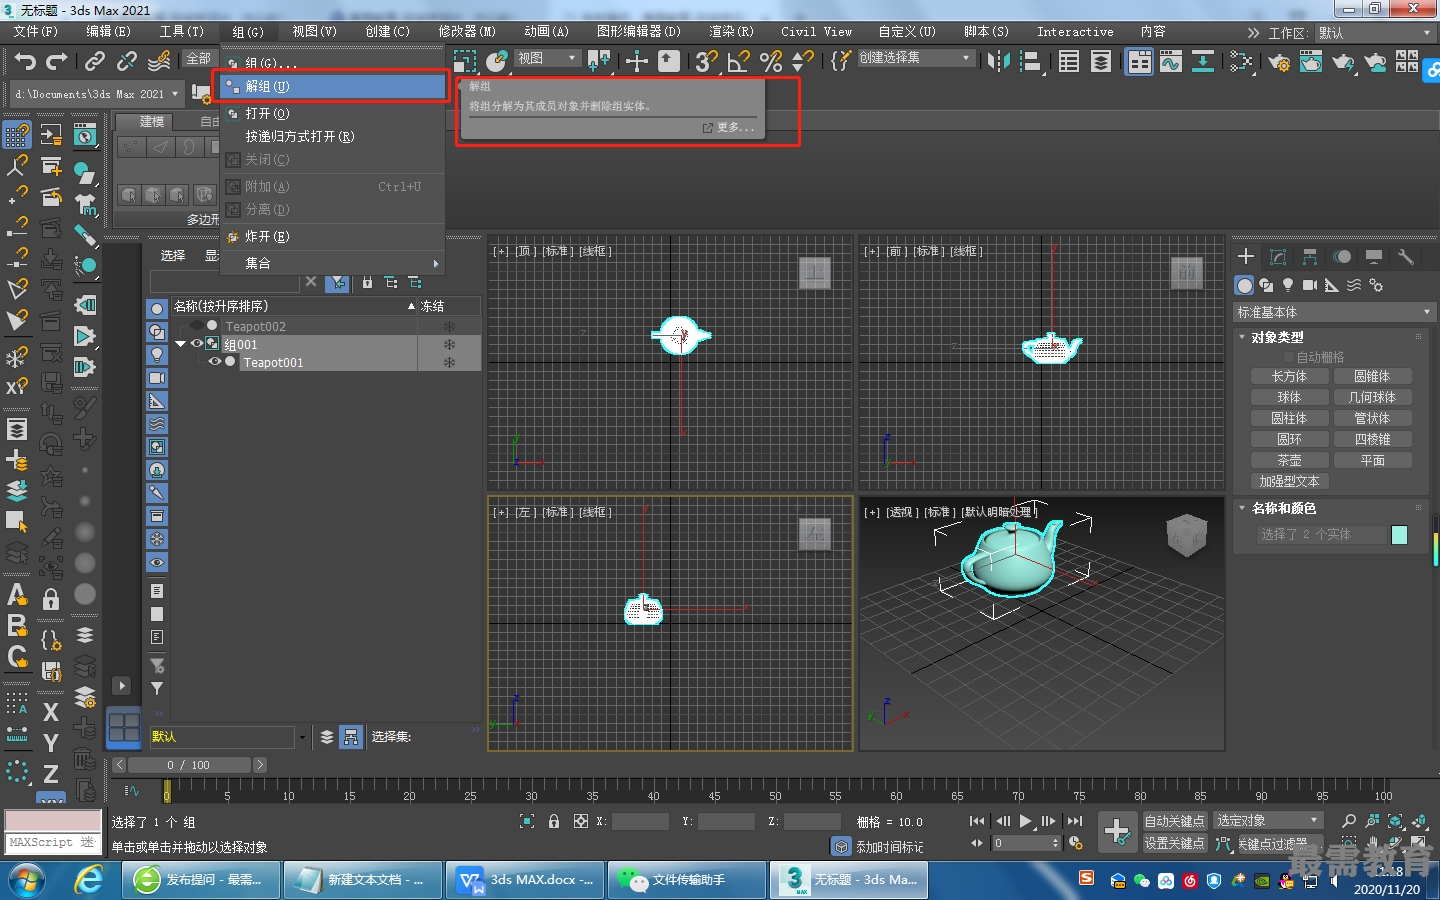Viewport: 1440px width, 900px height.
Task: Go to the end frame
Action: tap(1074, 821)
